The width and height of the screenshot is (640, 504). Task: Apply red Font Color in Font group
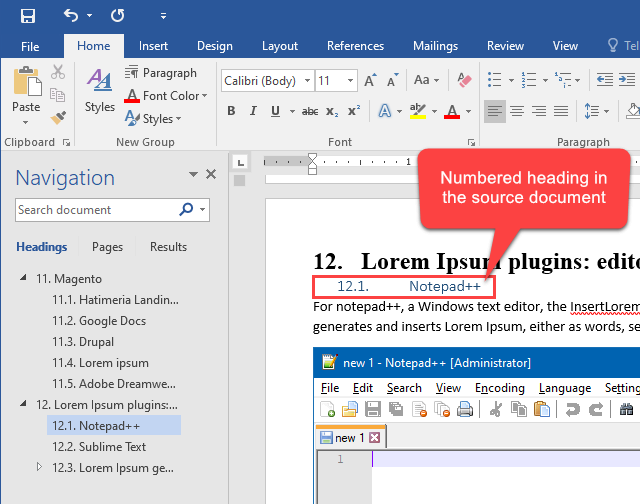[x=452, y=111]
